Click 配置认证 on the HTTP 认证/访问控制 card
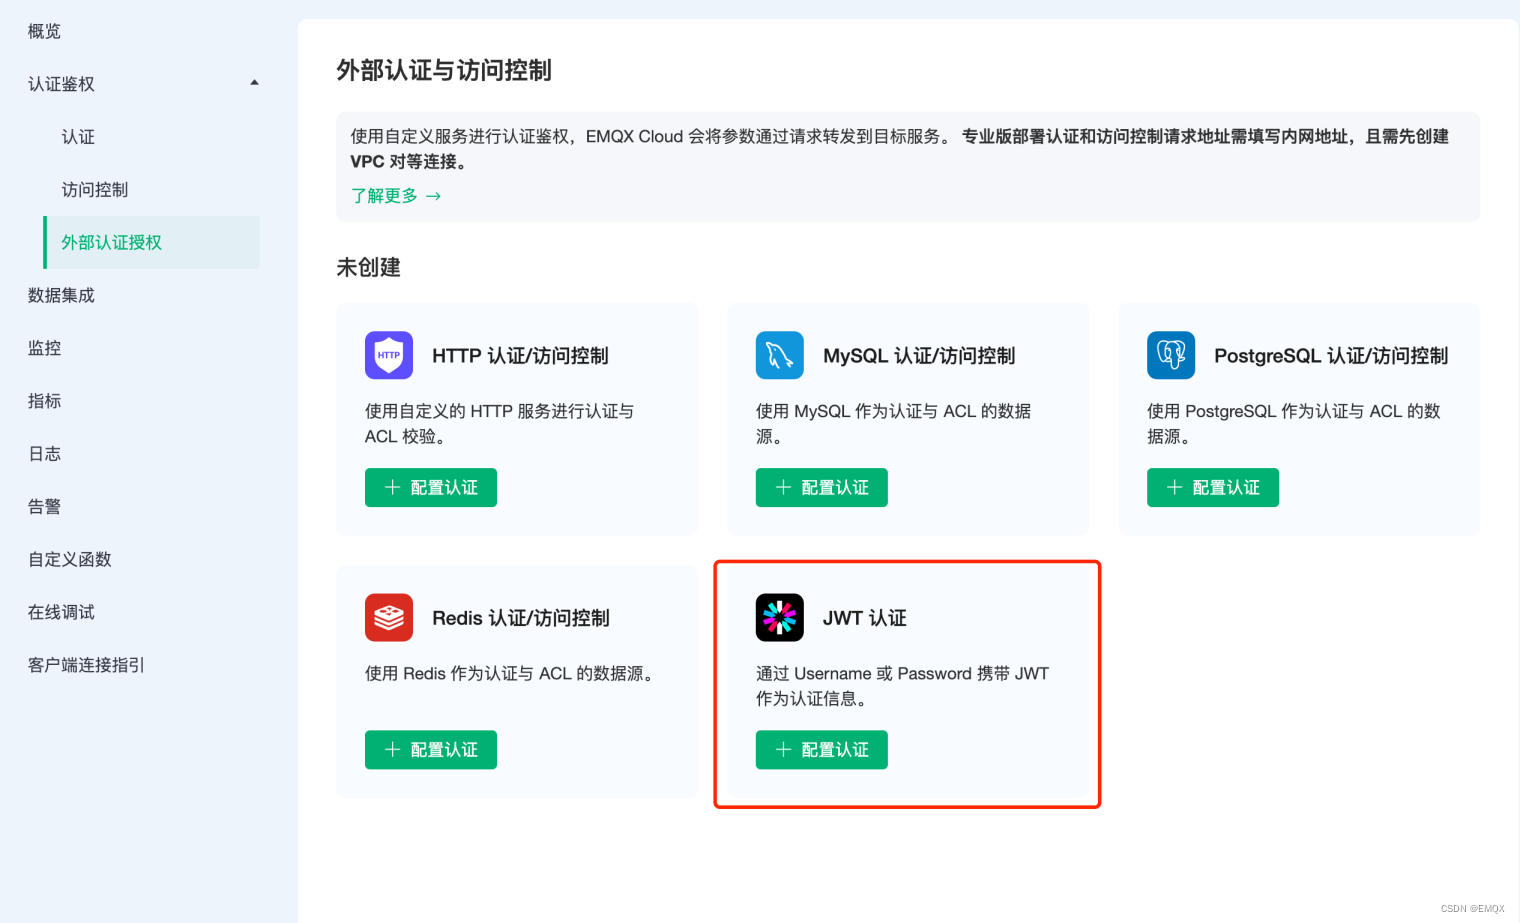Viewport: 1520px width, 923px height. click(x=431, y=487)
